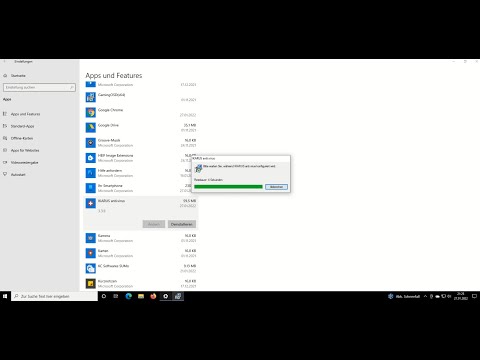The height and width of the screenshot is (360, 480).
Task: Click the Deinstallieren button for IKARUS anti.virus
Action: click(x=182, y=224)
